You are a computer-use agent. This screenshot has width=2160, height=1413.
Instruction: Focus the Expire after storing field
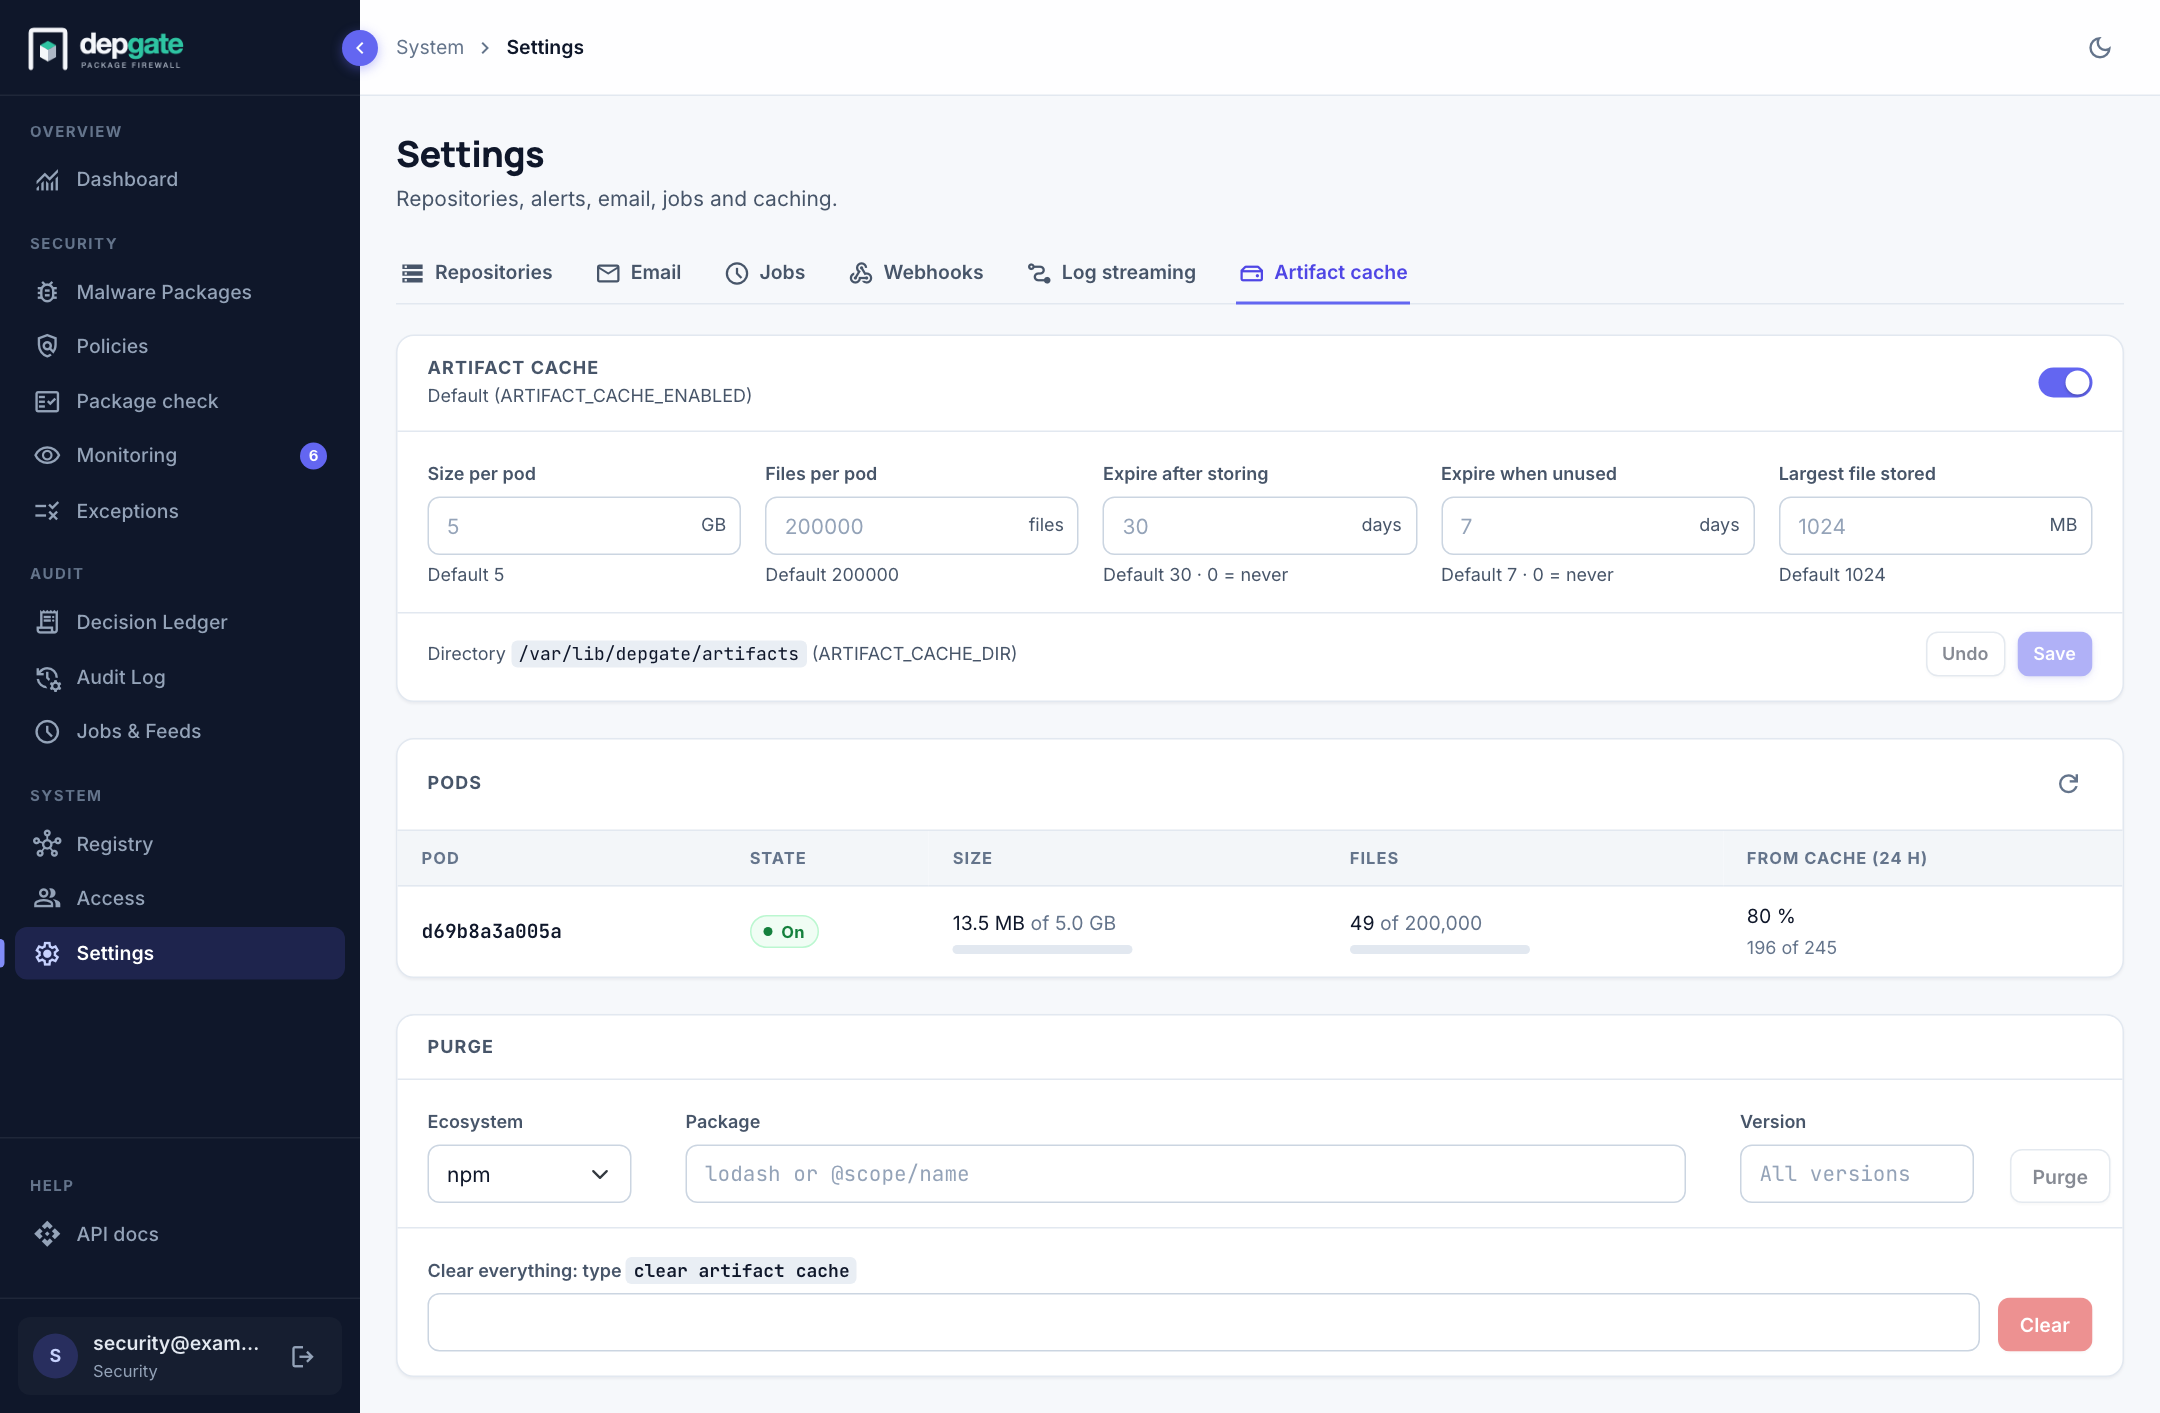tap(1259, 526)
